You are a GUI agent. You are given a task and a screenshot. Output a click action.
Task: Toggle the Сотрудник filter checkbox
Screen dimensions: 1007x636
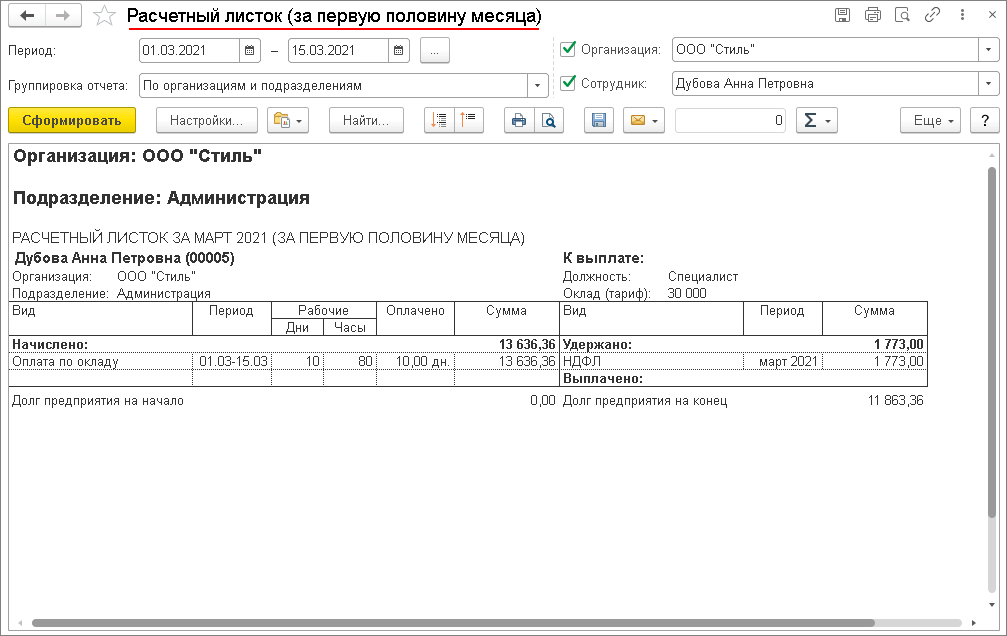tap(569, 84)
